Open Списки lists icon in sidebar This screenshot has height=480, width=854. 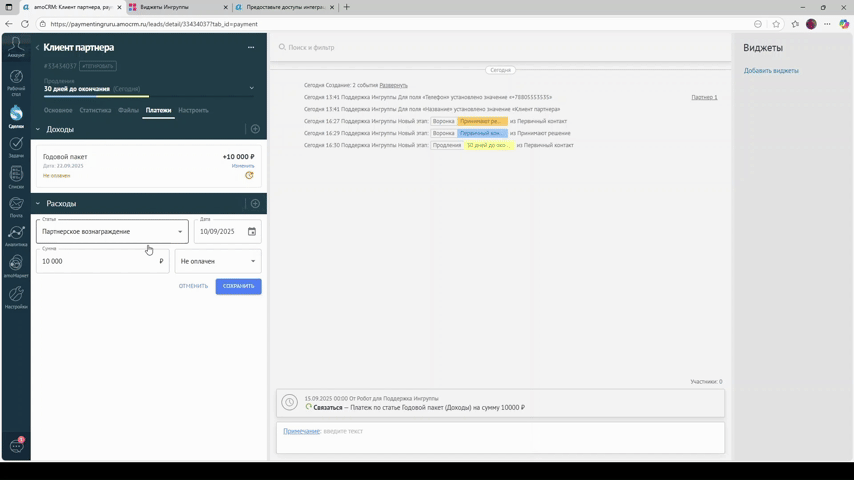point(16,177)
